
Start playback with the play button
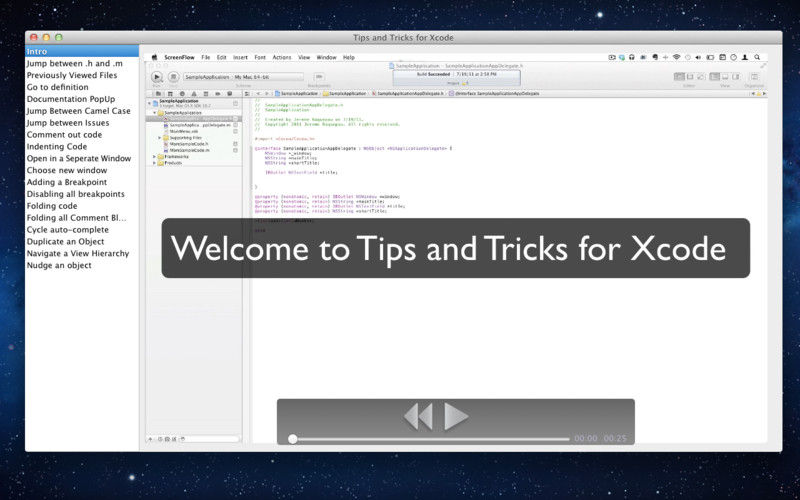[456, 416]
